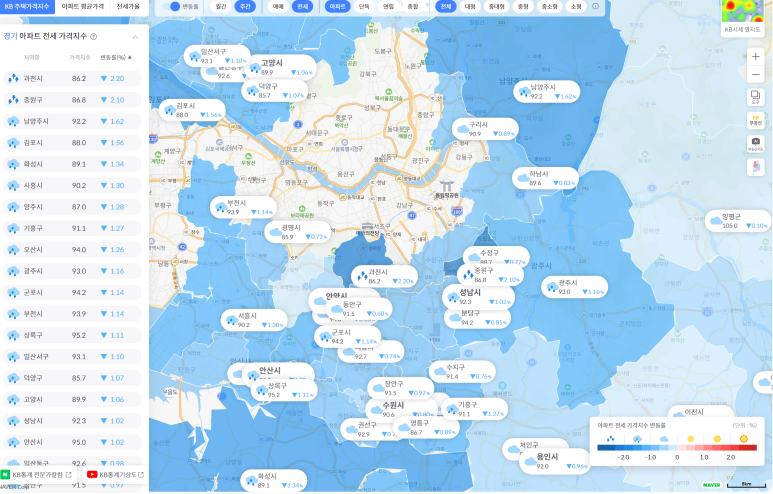
Task: Switch to 아파트 평균가격 tab
Action: [83, 6]
